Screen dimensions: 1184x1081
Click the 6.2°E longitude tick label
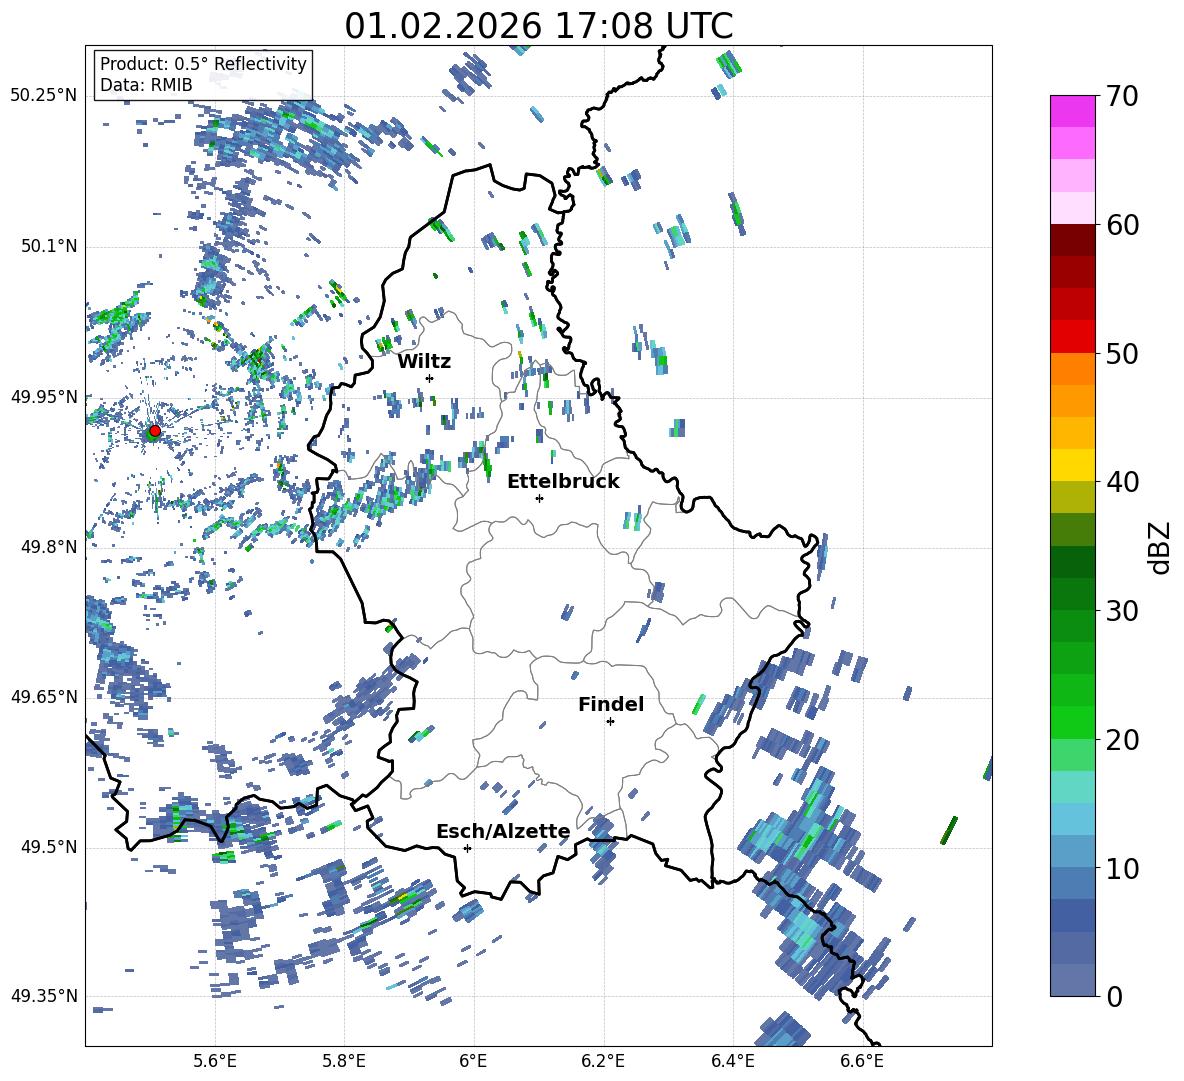tap(603, 1059)
